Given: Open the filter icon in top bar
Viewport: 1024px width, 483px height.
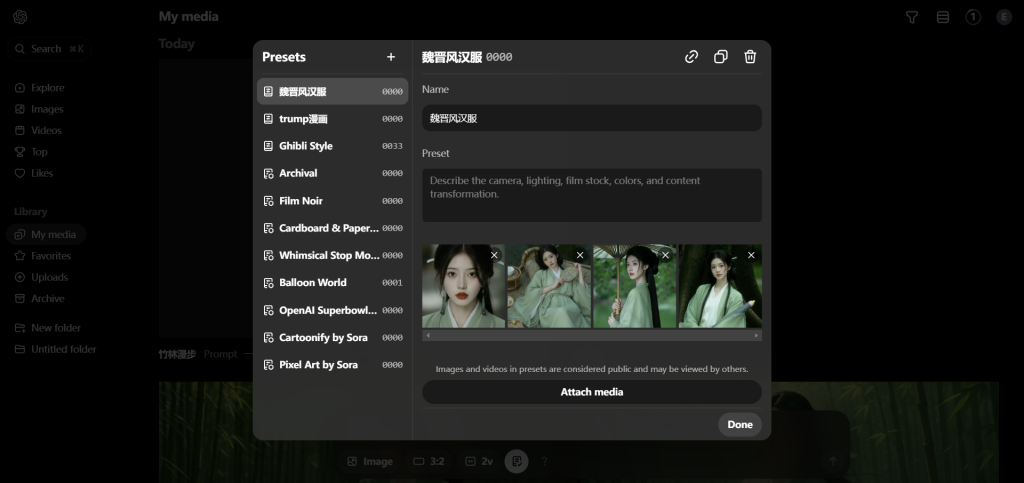Looking at the screenshot, I should 911,17.
